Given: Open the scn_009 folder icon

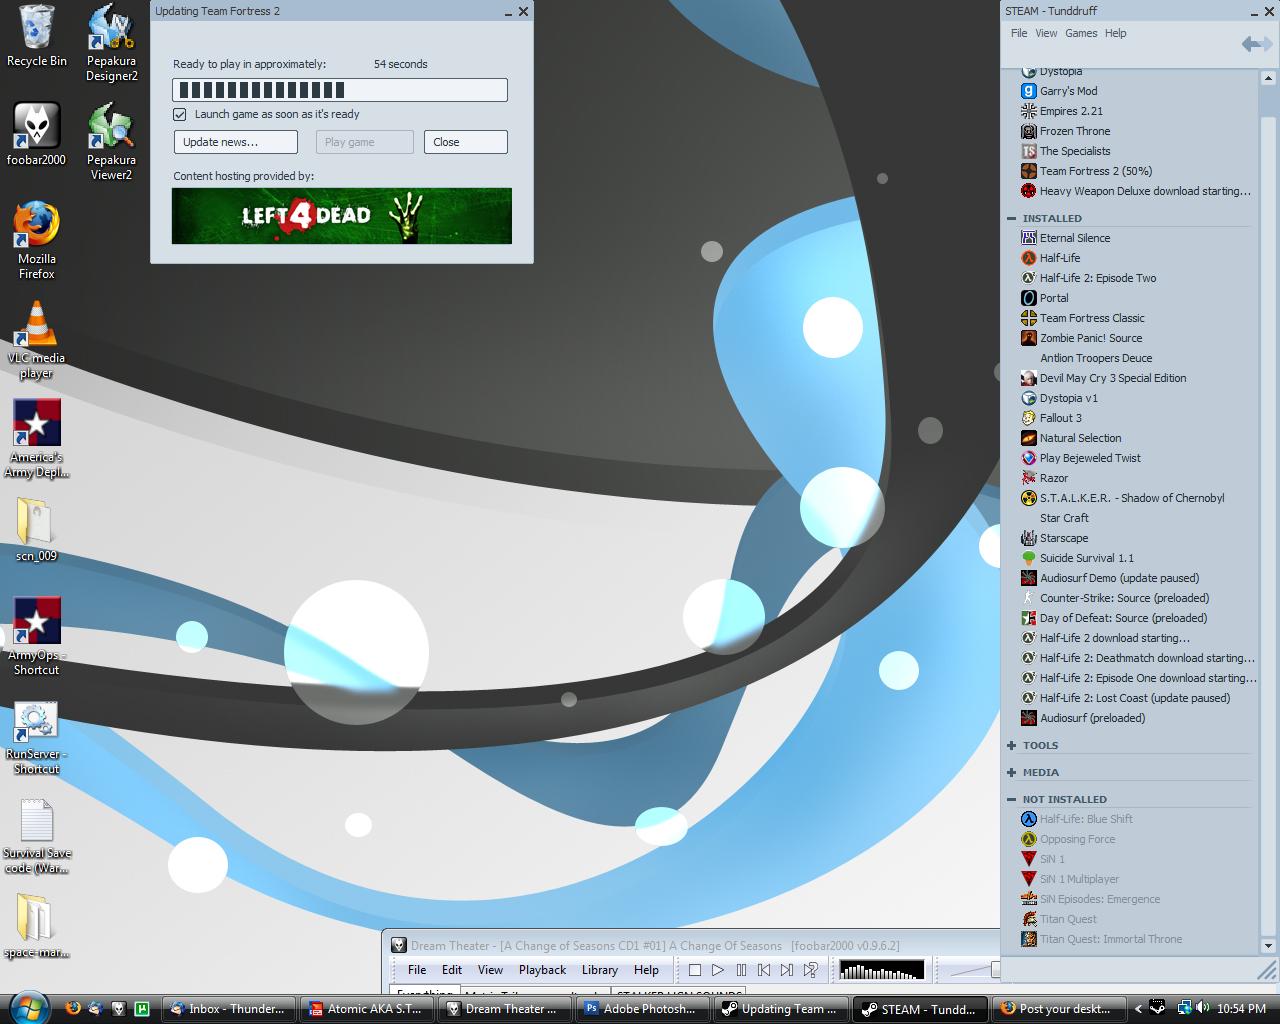Looking at the screenshot, I should [36, 530].
